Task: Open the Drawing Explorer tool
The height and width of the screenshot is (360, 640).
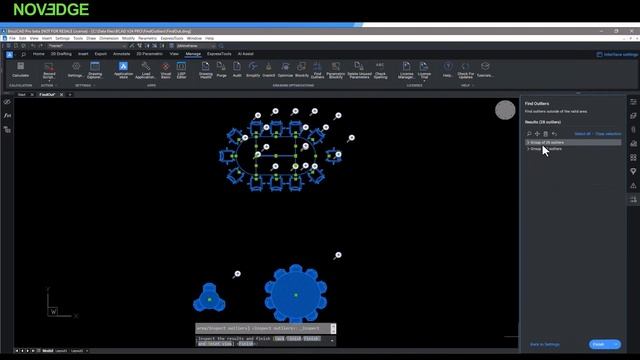Action: pyautogui.click(x=95, y=70)
